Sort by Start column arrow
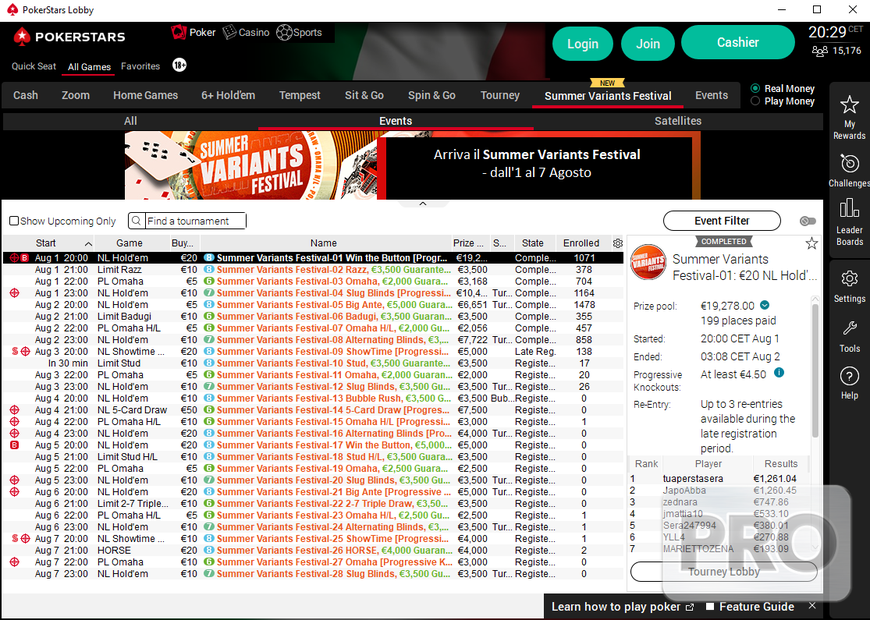This screenshot has height=620, width=870. pos(88,244)
